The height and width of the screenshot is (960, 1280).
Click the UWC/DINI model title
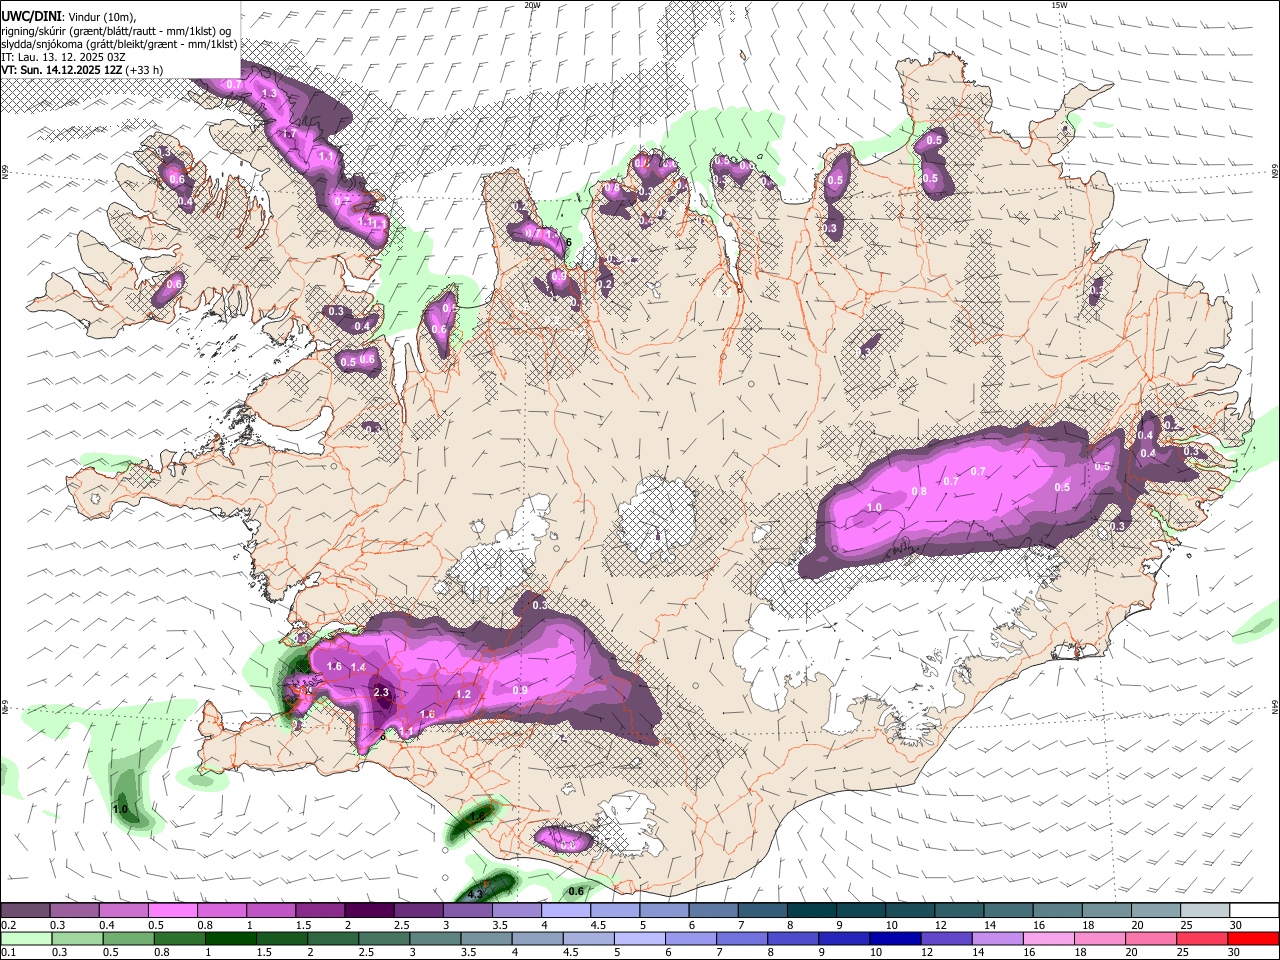pyautogui.click(x=31, y=16)
